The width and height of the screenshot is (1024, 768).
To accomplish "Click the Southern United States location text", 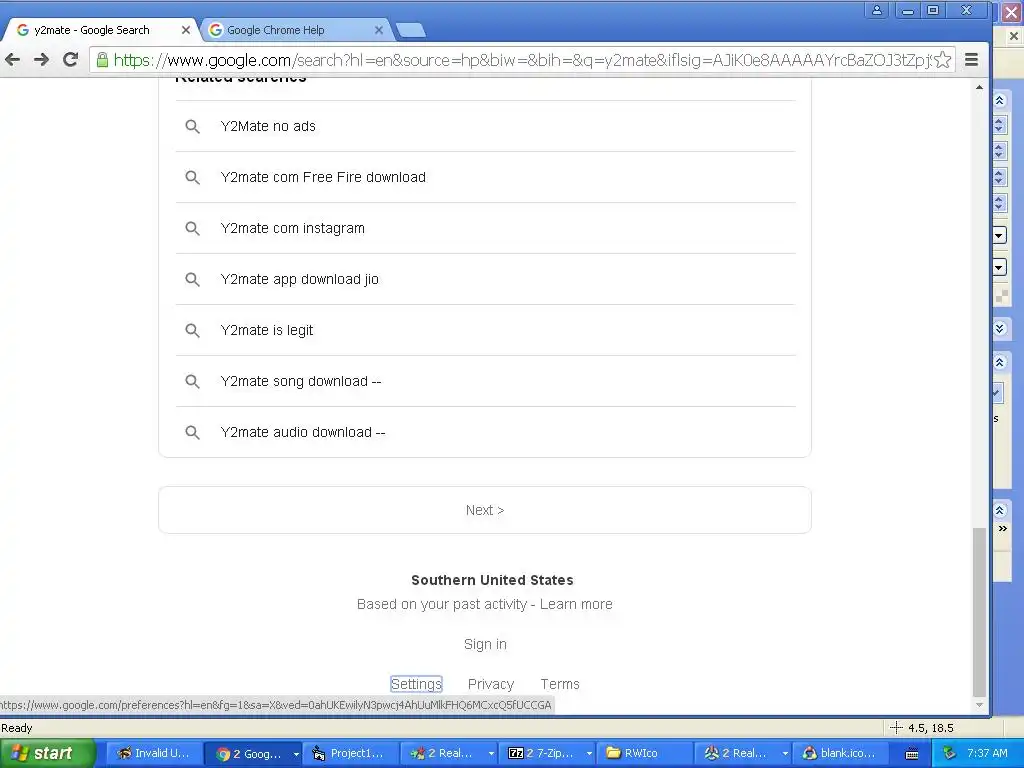I will click(x=492, y=580).
